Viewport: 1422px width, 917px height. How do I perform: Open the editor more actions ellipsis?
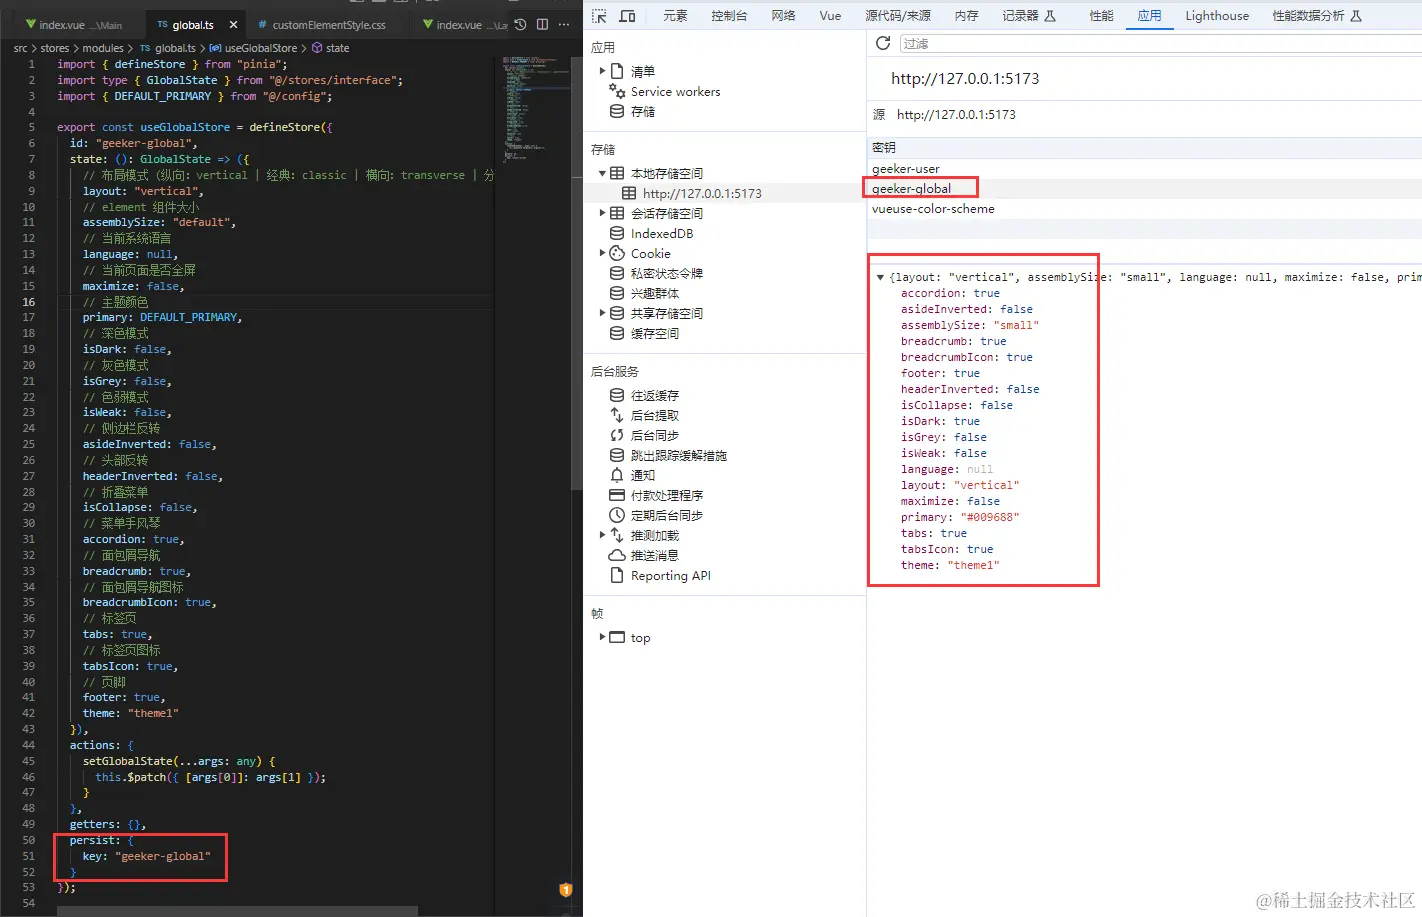coord(564,24)
